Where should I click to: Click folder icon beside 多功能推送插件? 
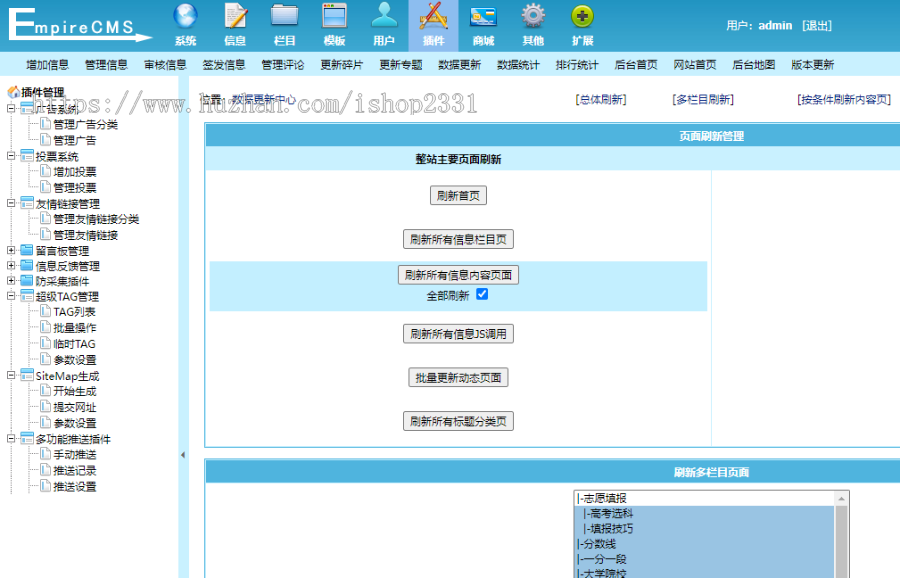coord(27,439)
